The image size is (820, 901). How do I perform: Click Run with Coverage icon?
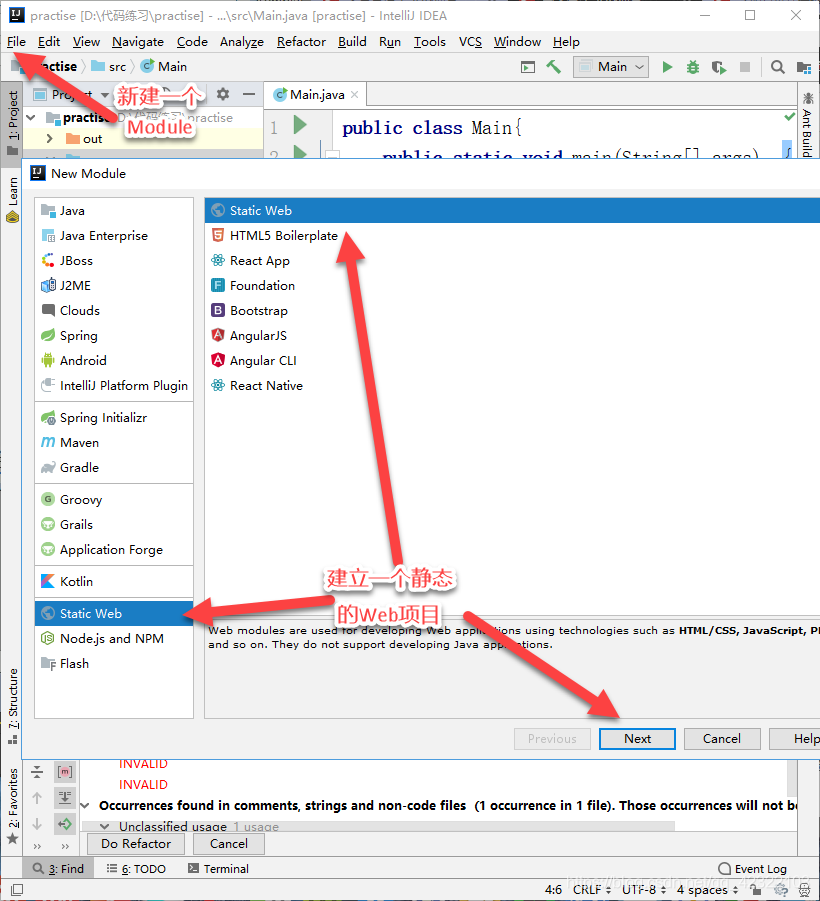[718, 67]
